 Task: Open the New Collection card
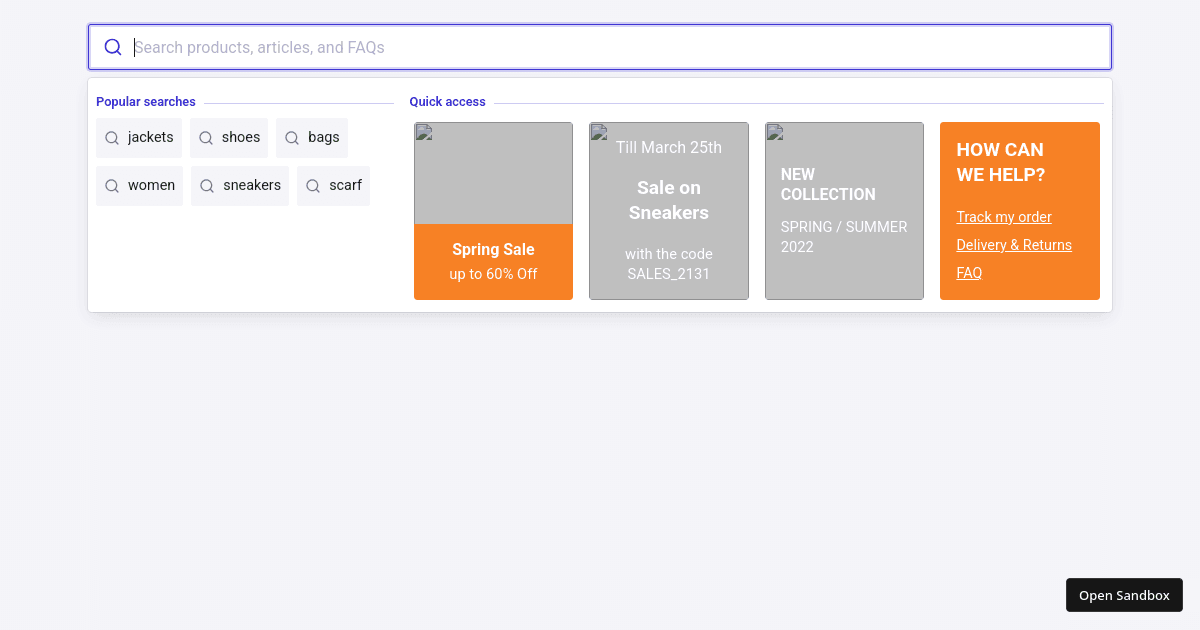(x=844, y=211)
